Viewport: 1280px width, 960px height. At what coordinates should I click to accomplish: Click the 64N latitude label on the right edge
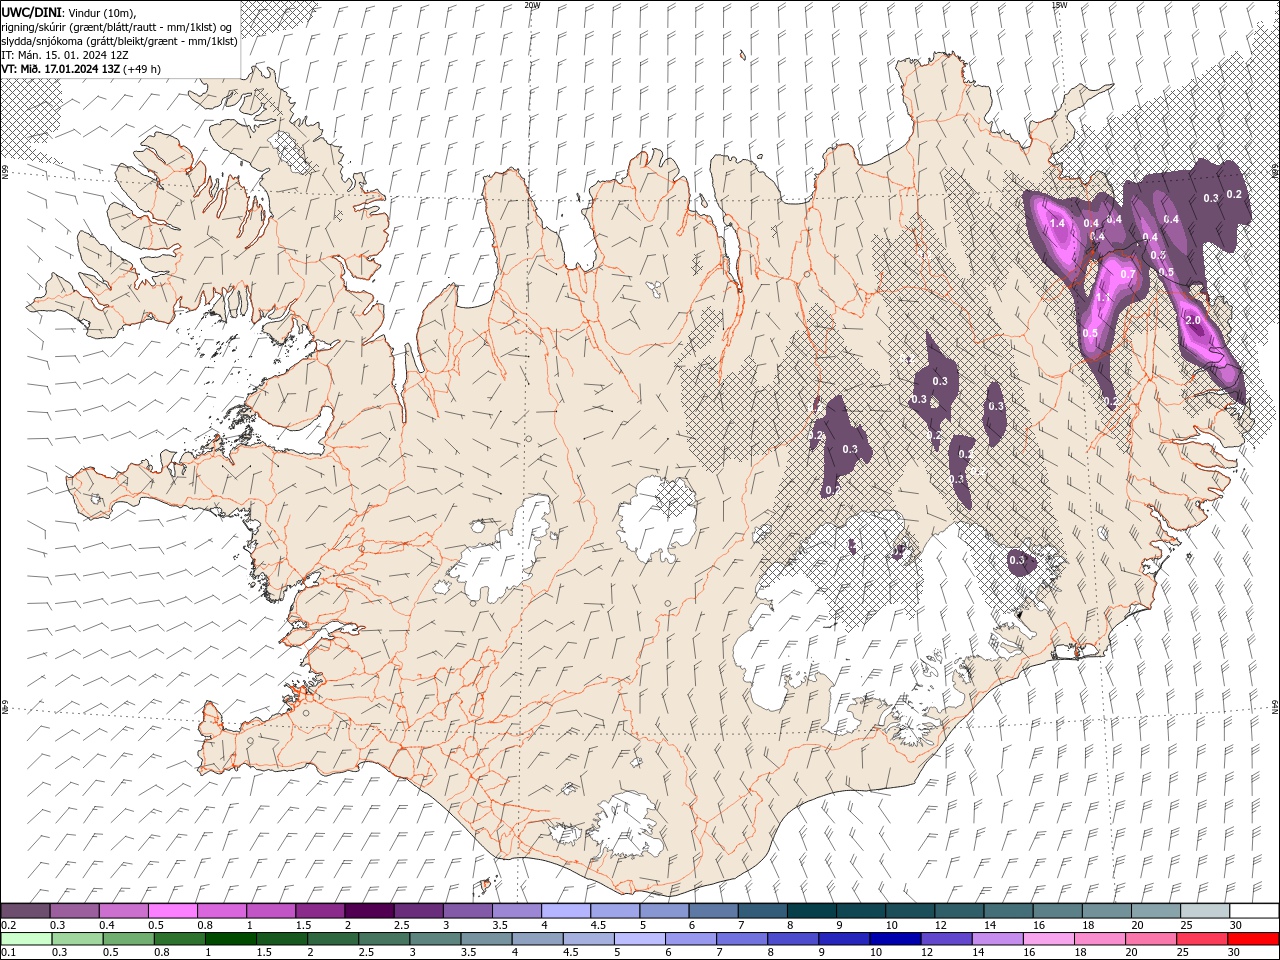tap(1275, 706)
